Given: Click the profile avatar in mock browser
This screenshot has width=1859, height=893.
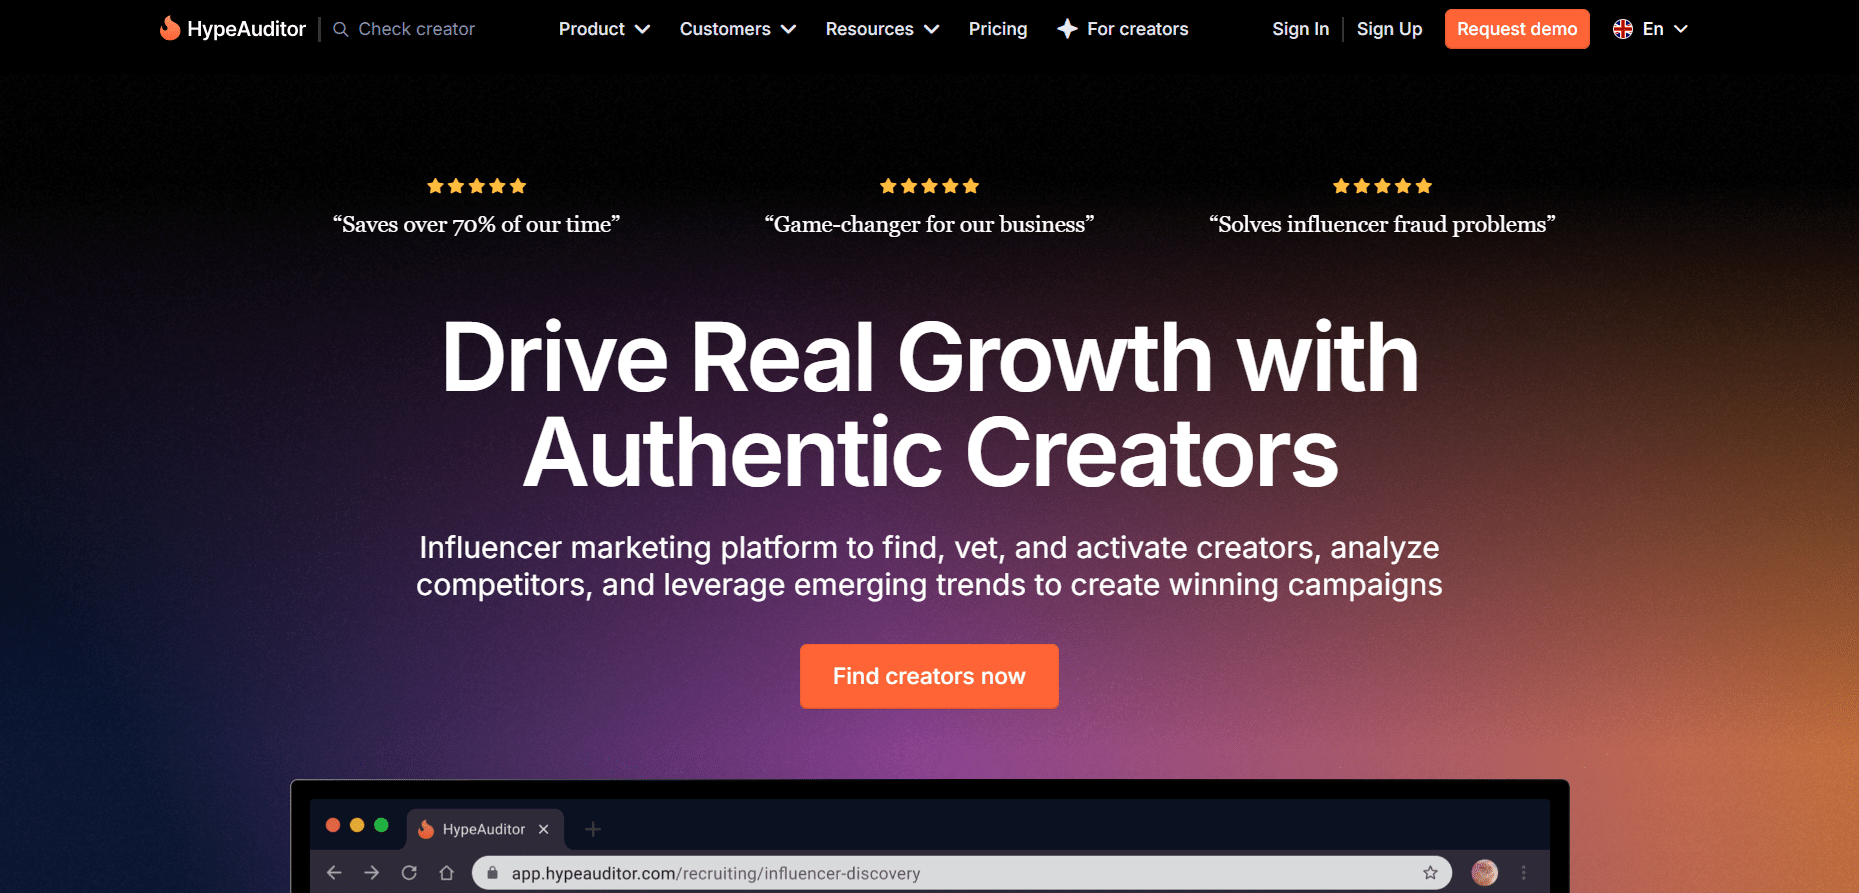Looking at the screenshot, I should point(1485,873).
